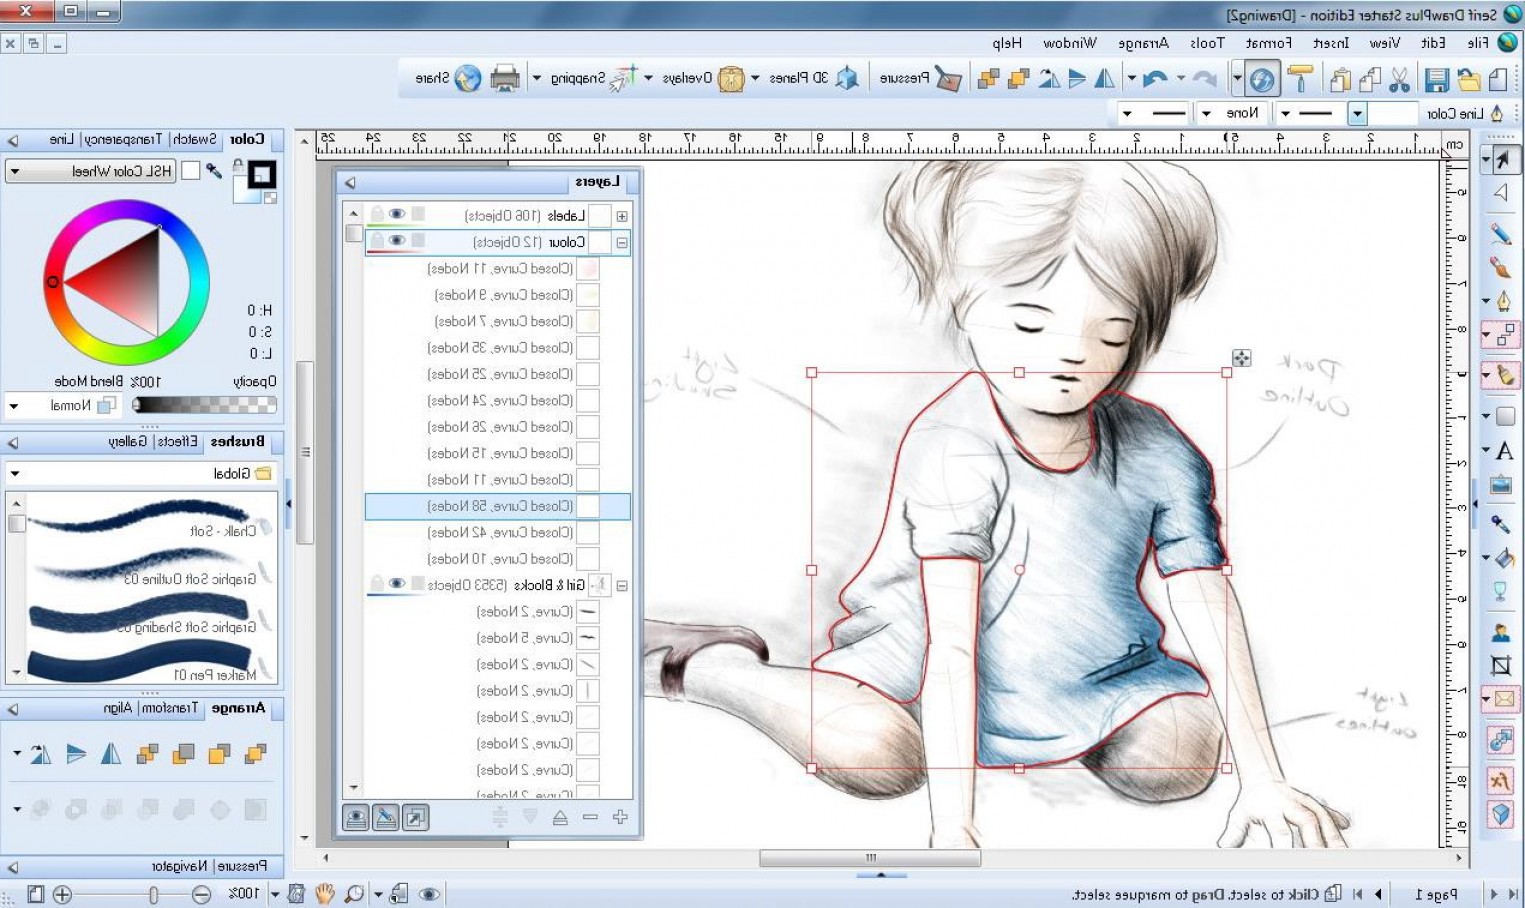Screen dimensions: 1525x908
Task: Select the Zoom magnifier tool in status bar
Action: [354, 894]
